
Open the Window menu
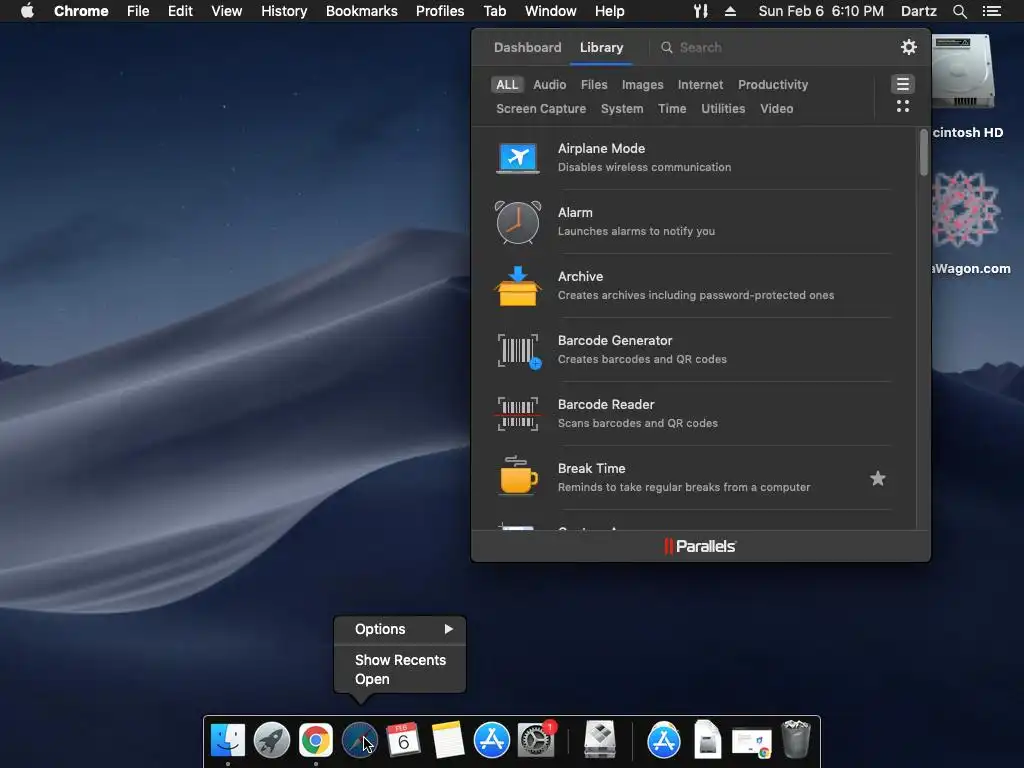551,11
